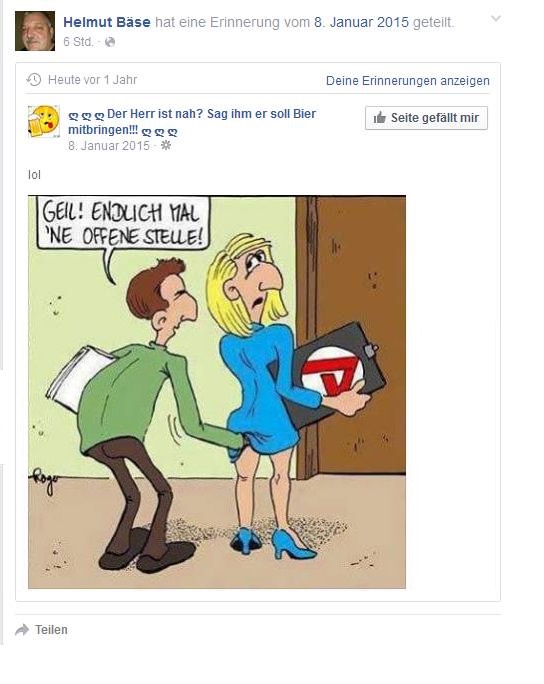Click the gear icon beside original date
544x684 pixels.
166,146
